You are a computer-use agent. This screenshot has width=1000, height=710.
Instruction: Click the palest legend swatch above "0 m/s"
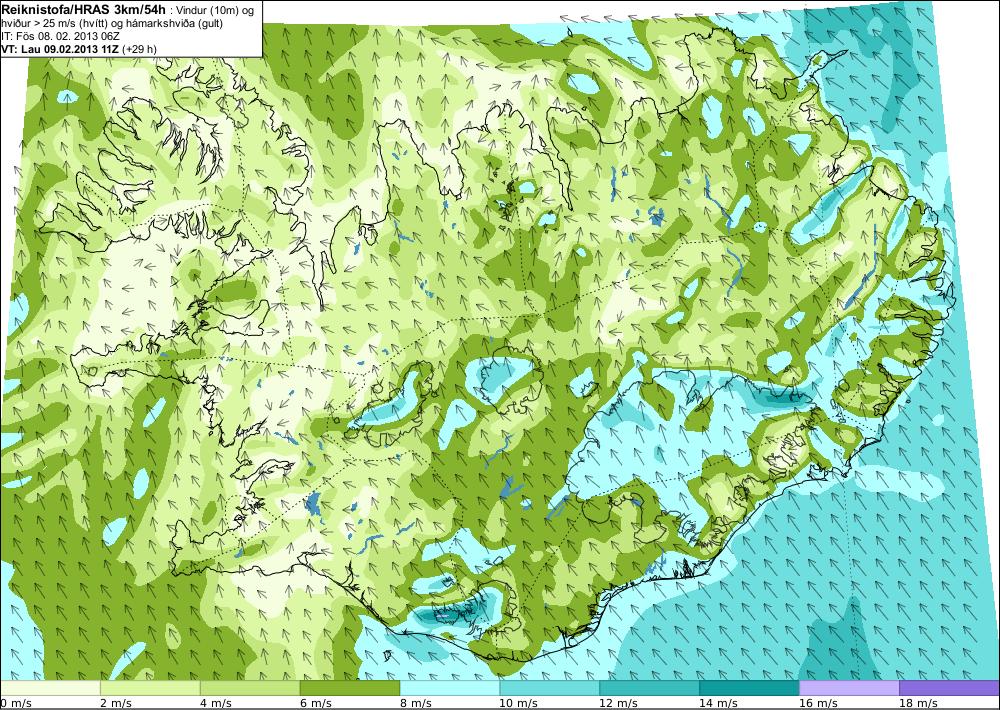click(x=50, y=688)
